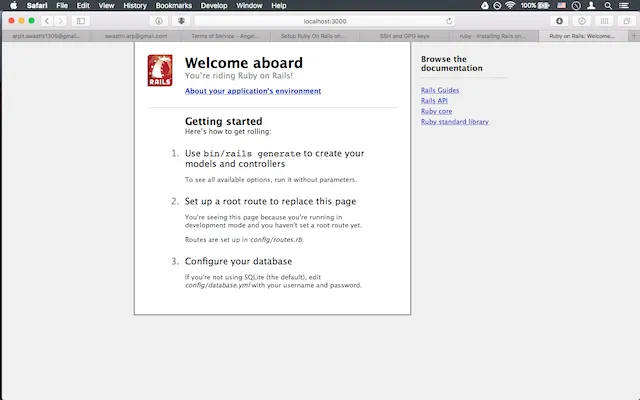The width and height of the screenshot is (640, 400).
Task: Open the Wi-Fi status menu
Action: [x=510, y=5]
